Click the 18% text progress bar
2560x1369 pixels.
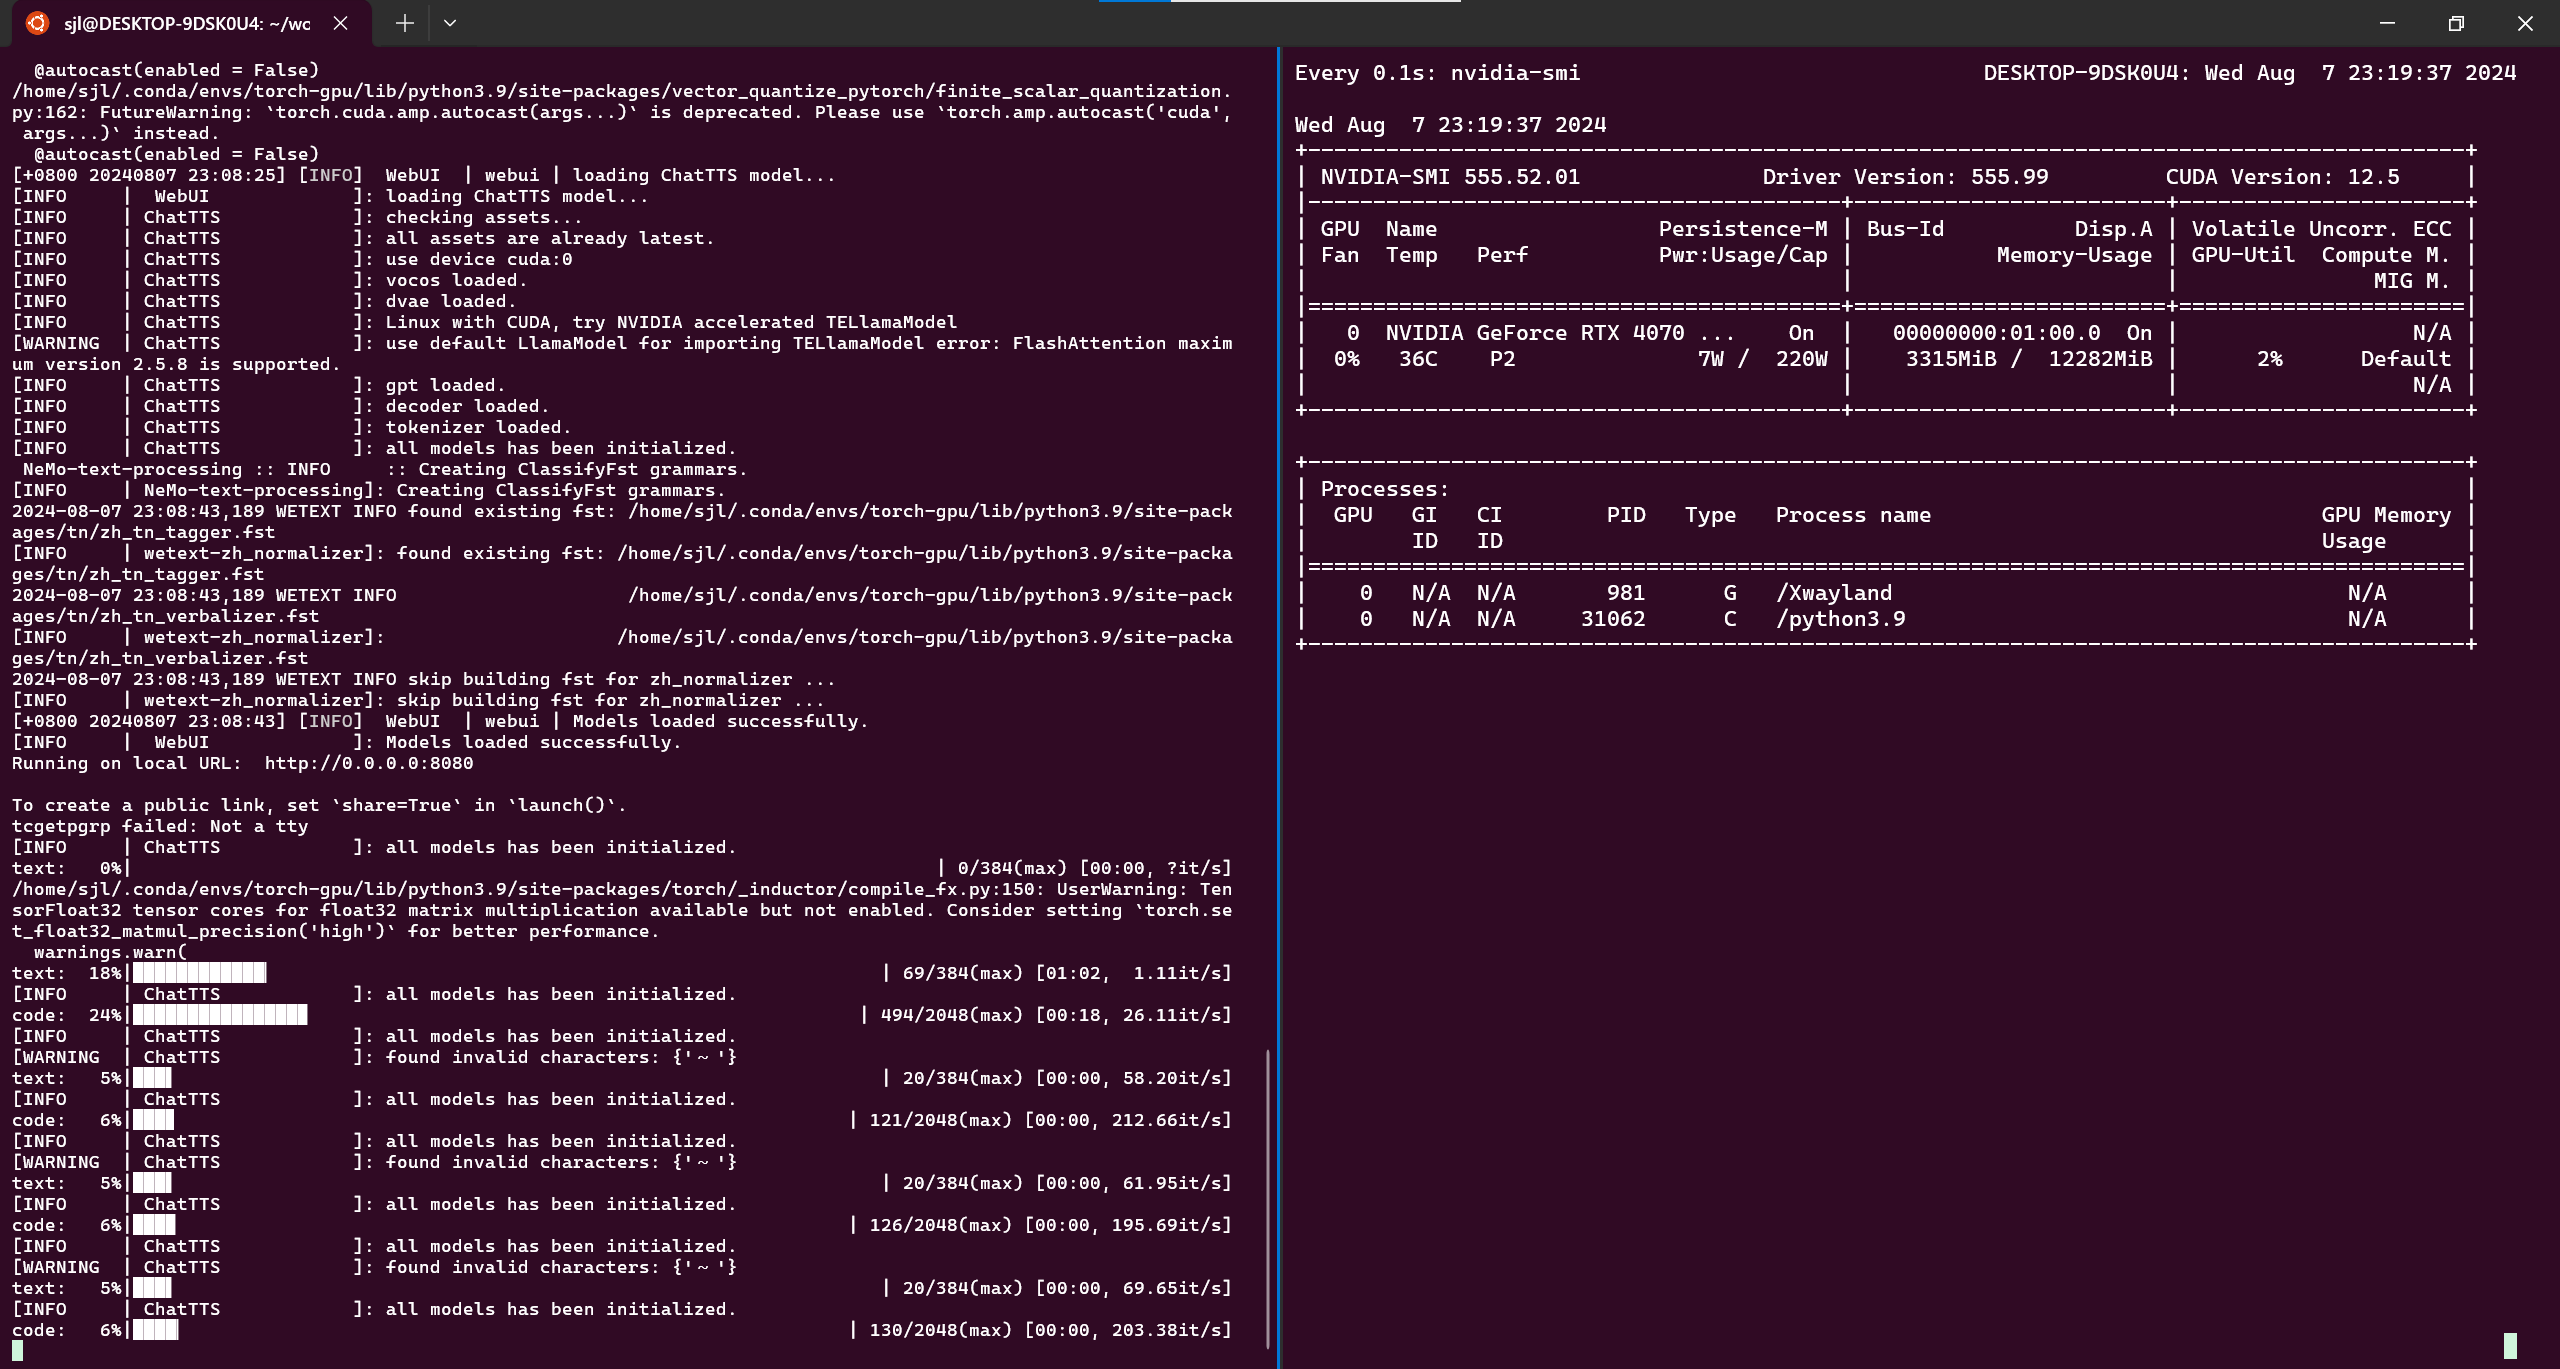199,973
